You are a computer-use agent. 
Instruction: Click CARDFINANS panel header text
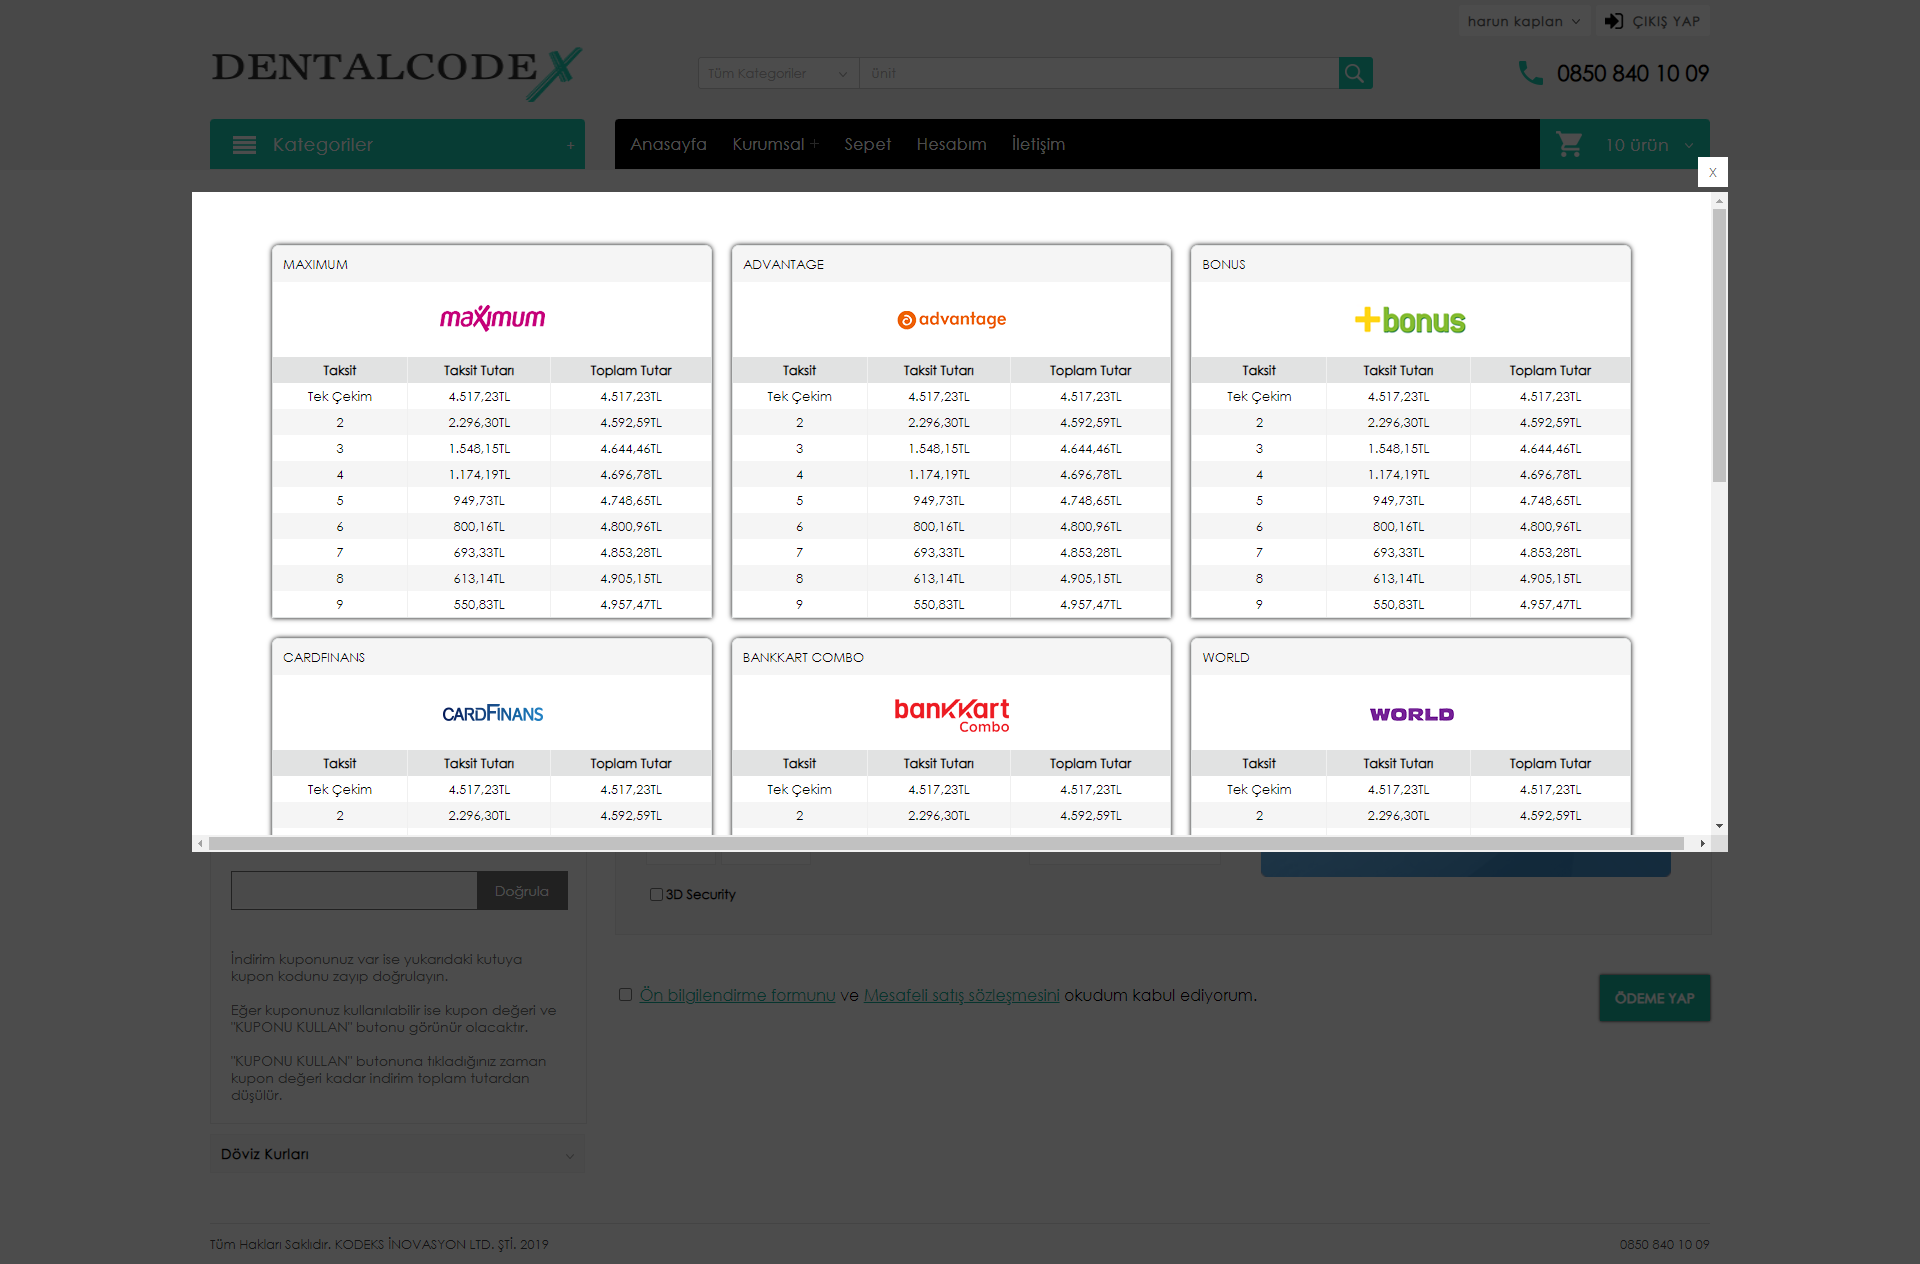coord(324,657)
